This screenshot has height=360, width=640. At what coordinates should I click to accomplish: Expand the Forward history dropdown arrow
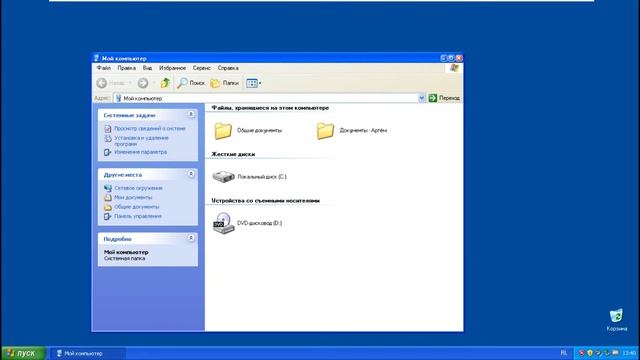pos(153,83)
